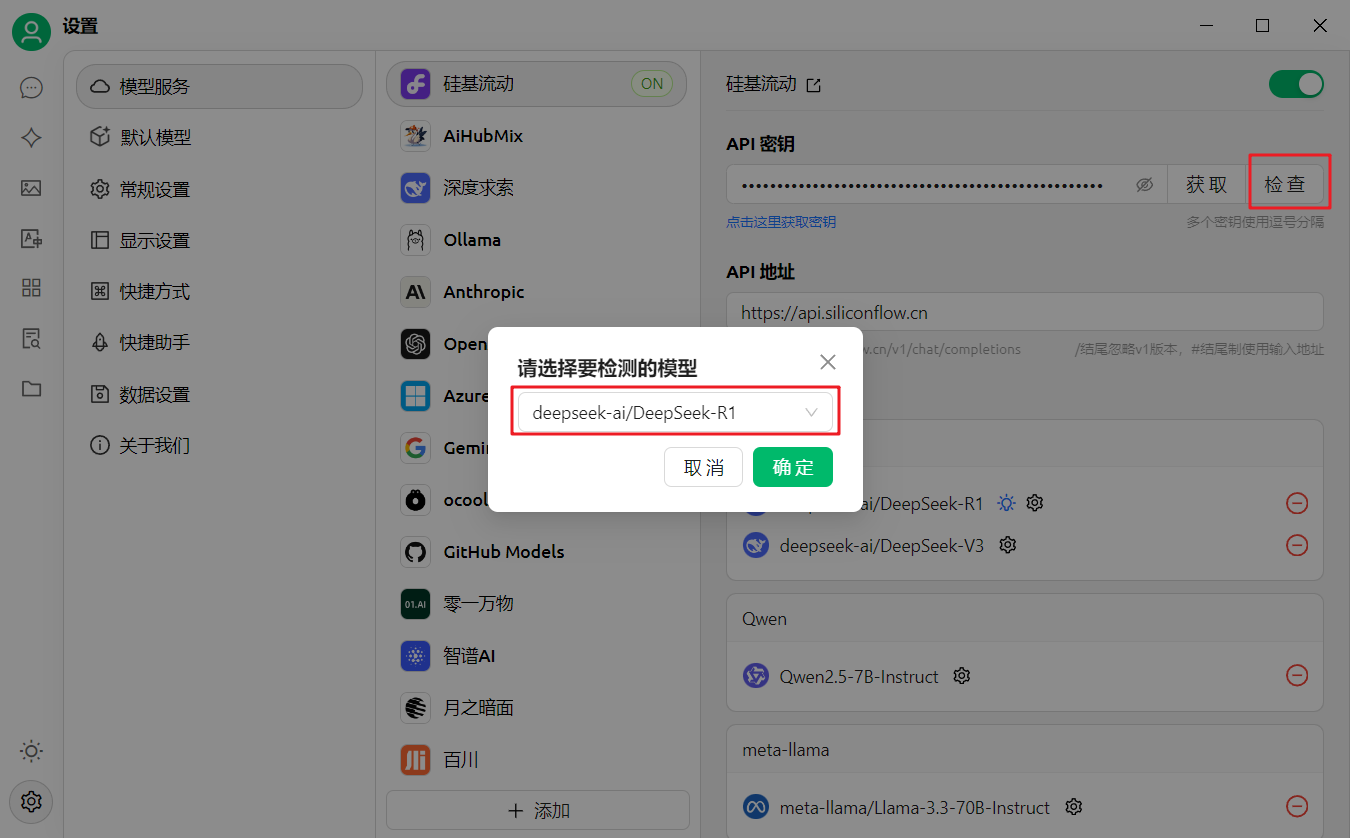Select the 深度求索 provider
Viewport: 1350px width, 838px height.
tap(537, 188)
